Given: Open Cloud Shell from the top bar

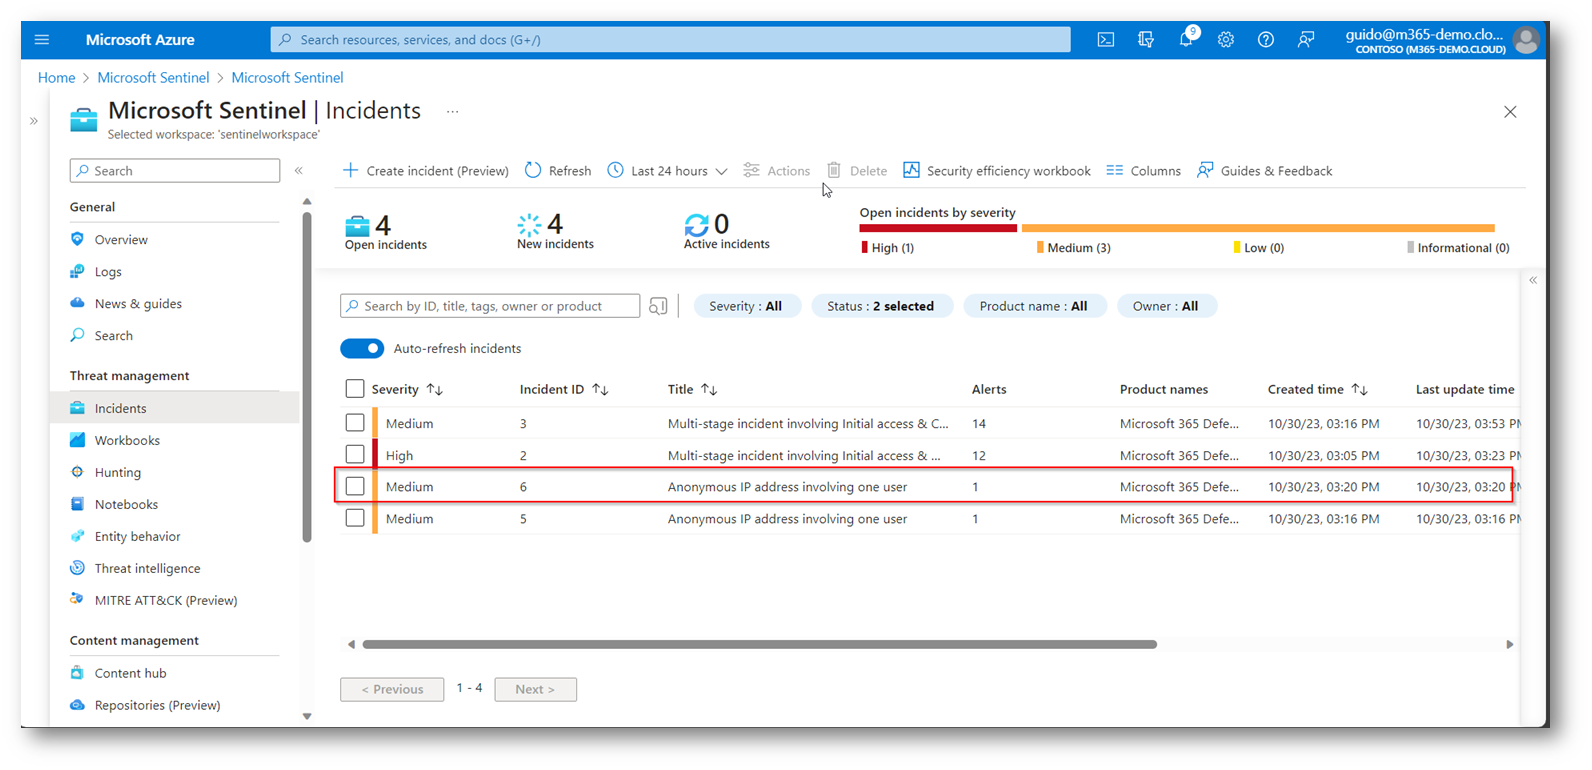Looking at the screenshot, I should (x=1105, y=40).
